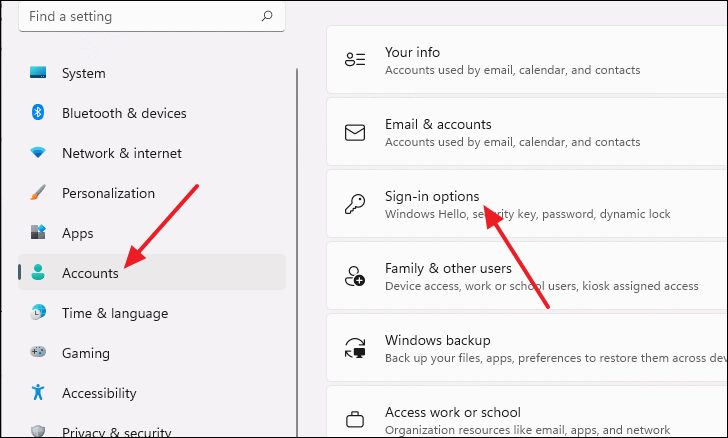Click the Accounts person icon
The height and width of the screenshot is (438, 728).
click(38, 272)
